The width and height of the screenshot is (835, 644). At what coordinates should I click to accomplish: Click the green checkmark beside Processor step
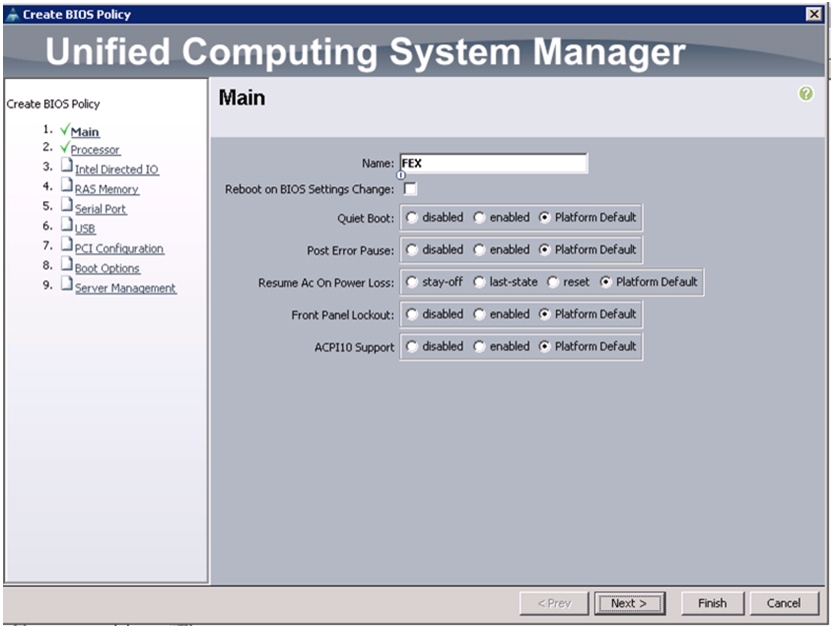click(65, 148)
